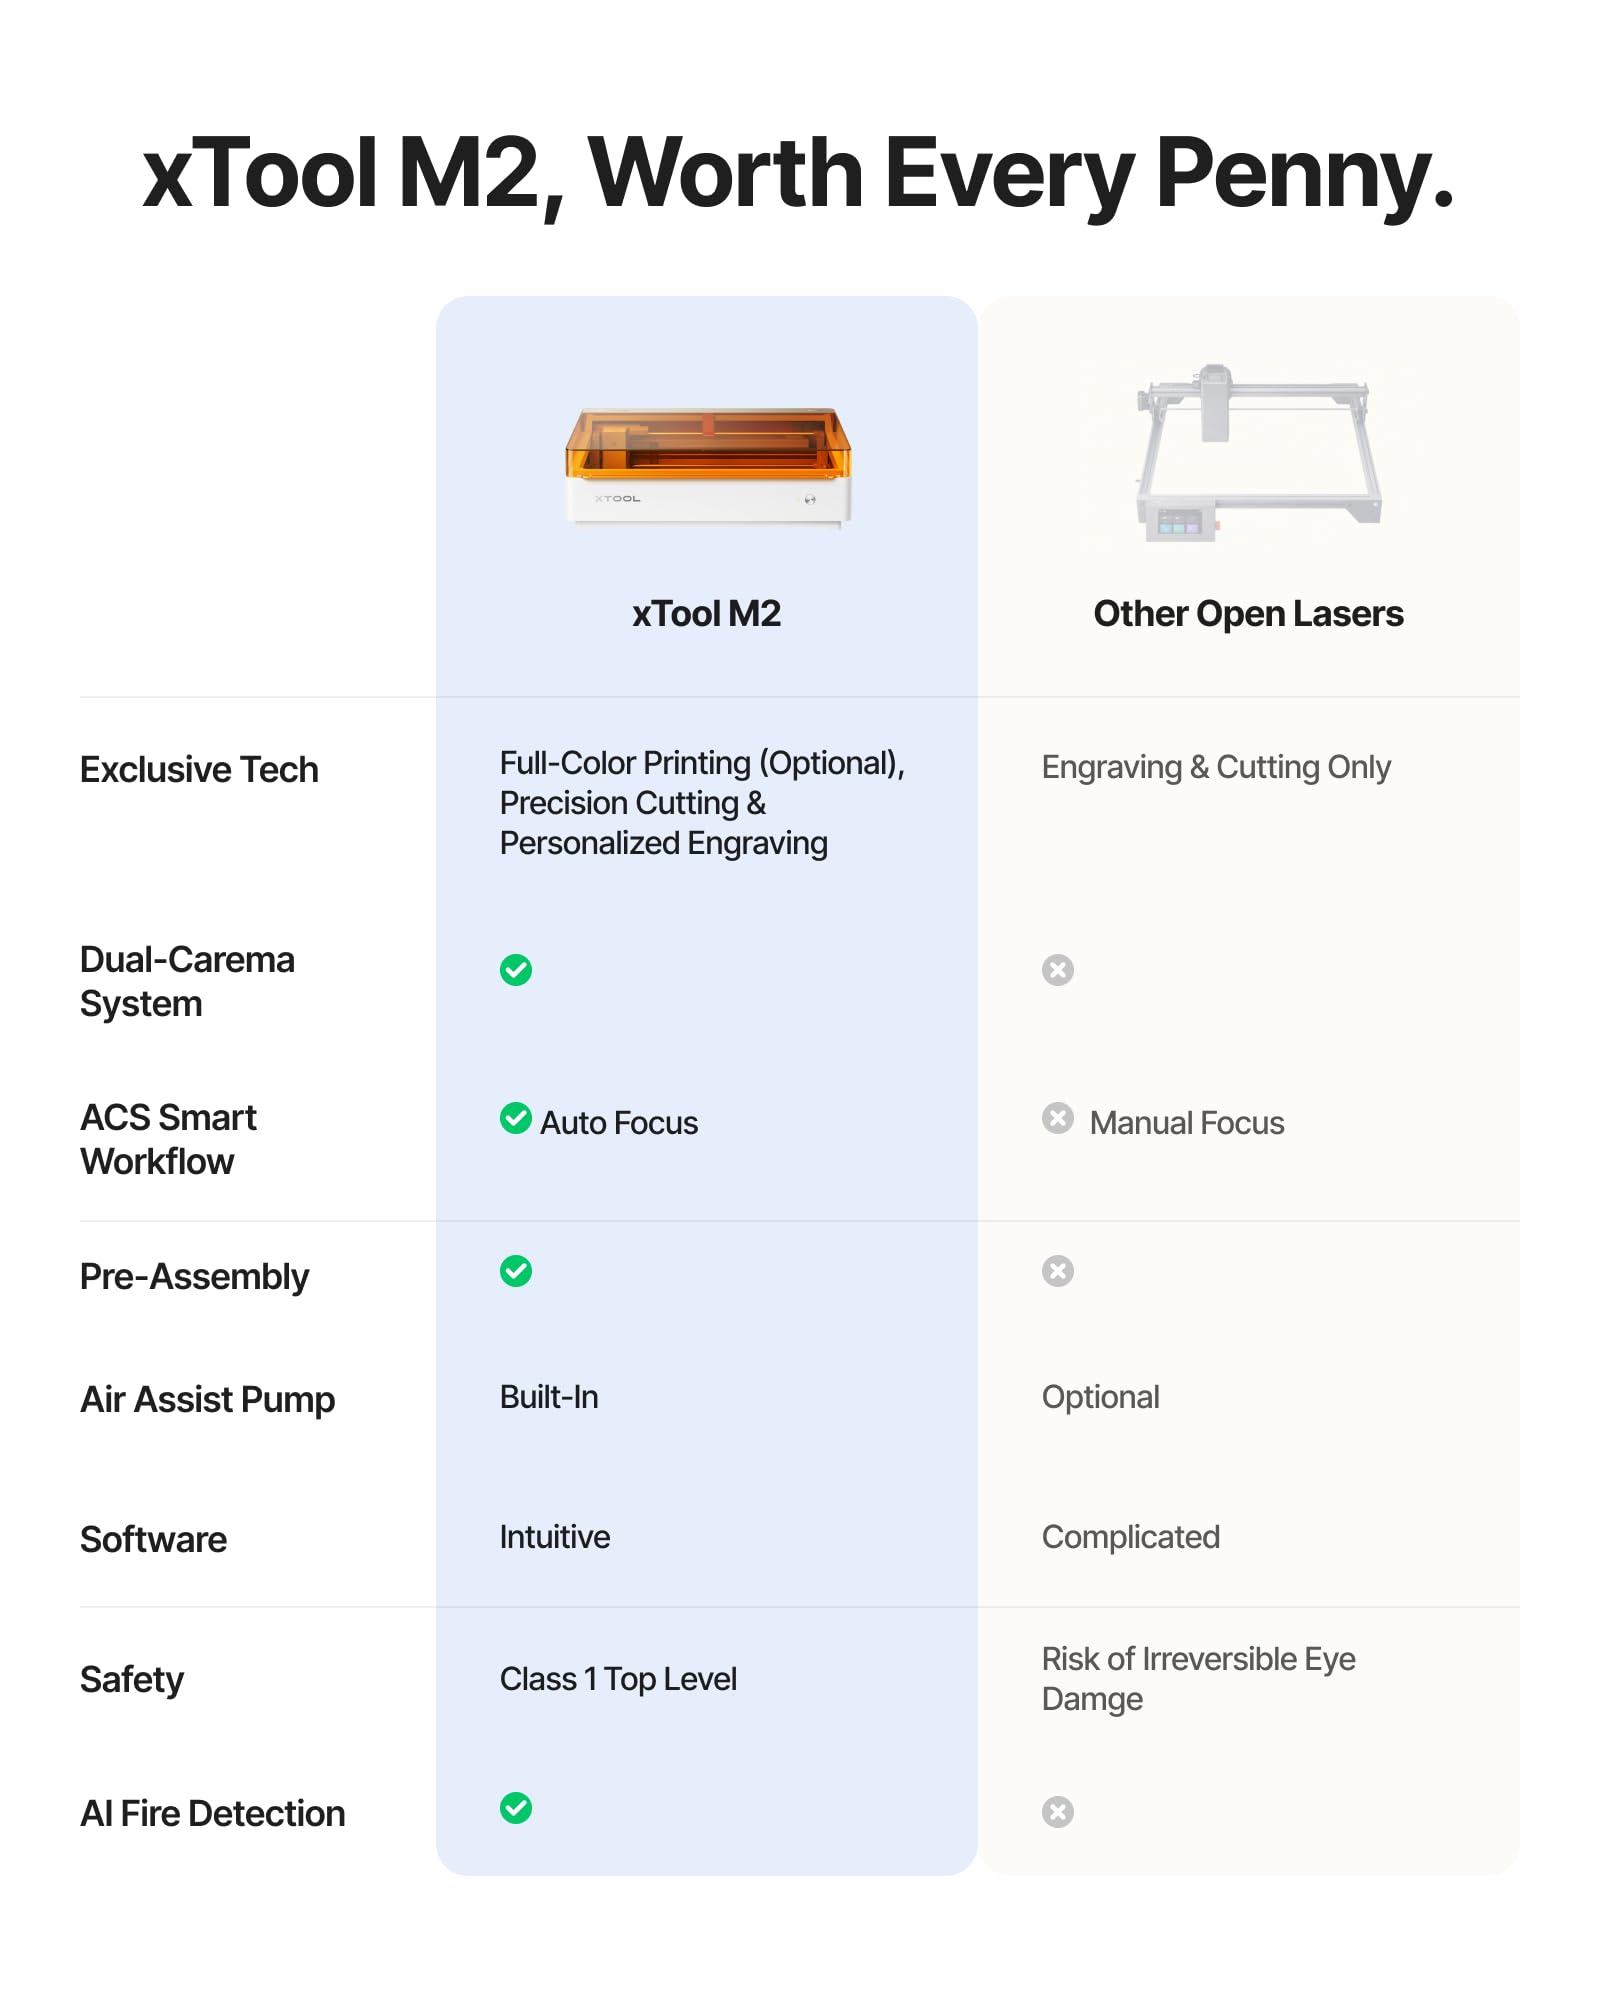The width and height of the screenshot is (1600, 2000).
Task: Click the Other Open Lasers column heading
Action: tap(1248, 614)
